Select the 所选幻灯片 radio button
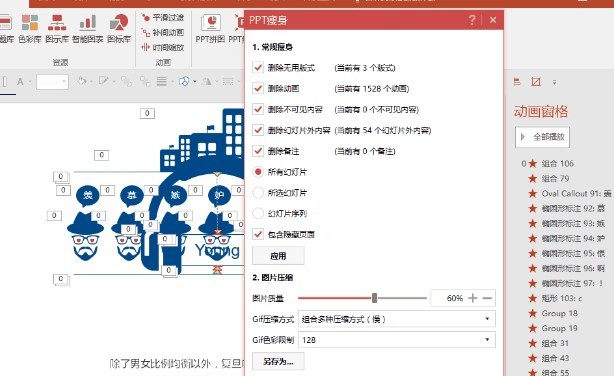This screenshot has height=376, width=614. [x=258, y=192]
